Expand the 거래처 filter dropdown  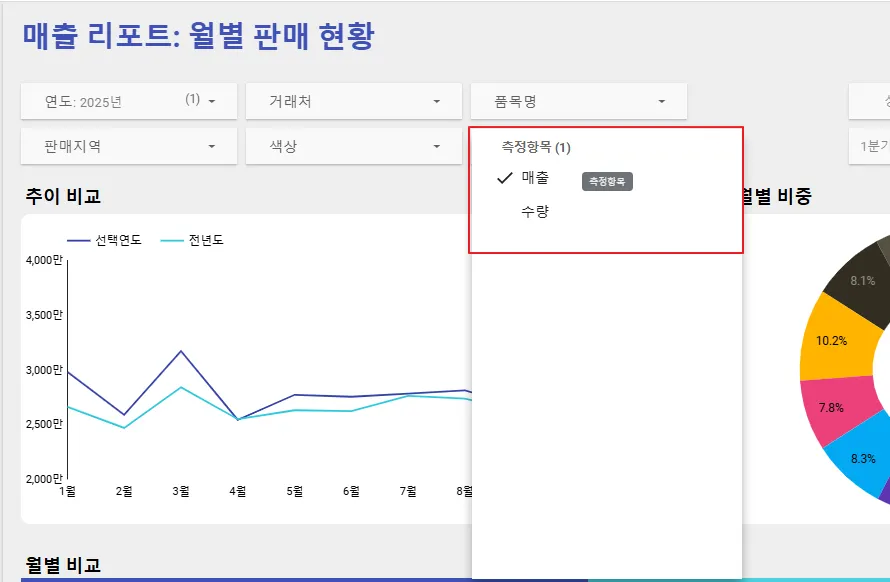pyautogui.click(x=354, y=101)
